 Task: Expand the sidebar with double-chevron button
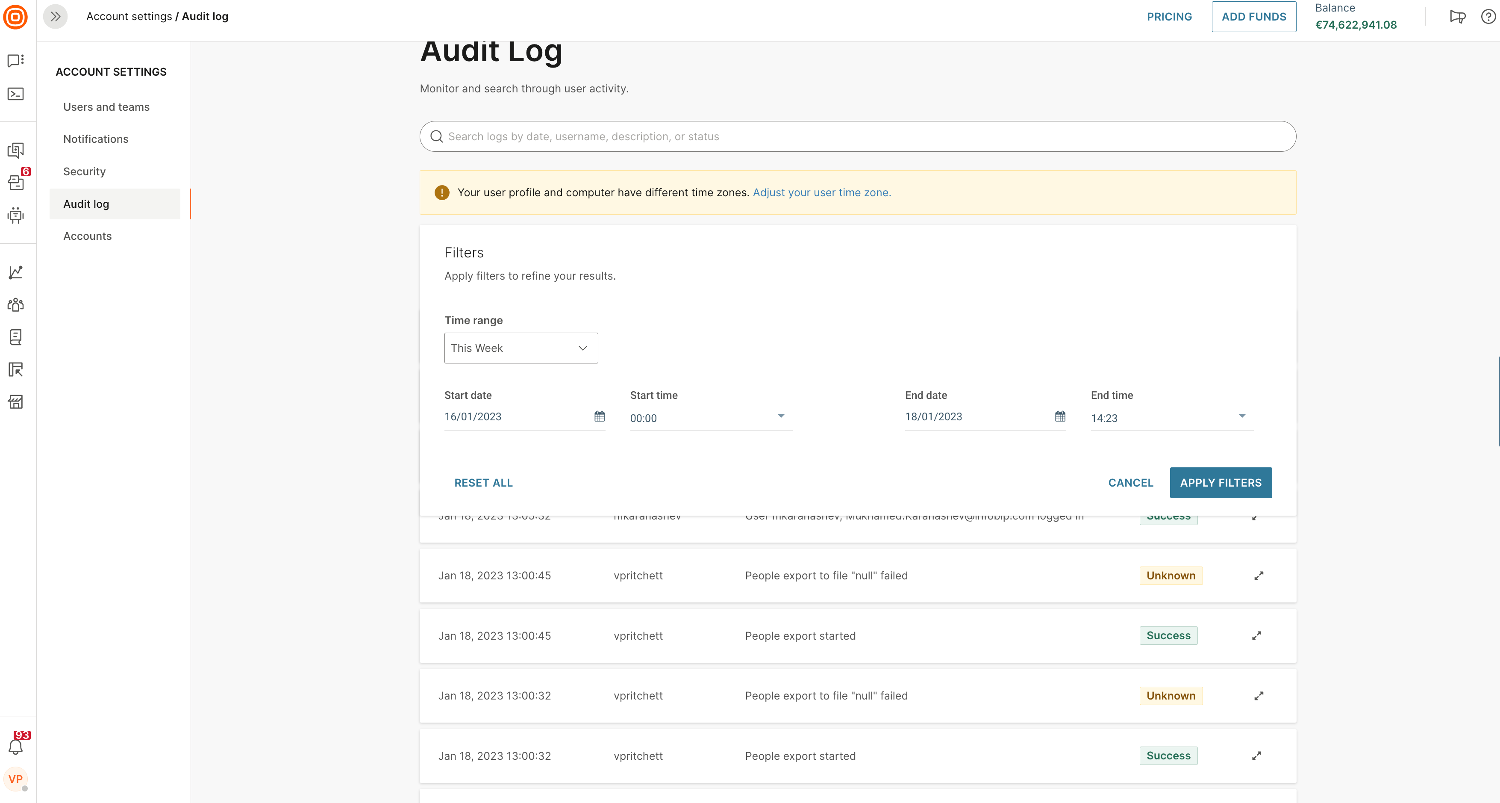click(56, 16)
